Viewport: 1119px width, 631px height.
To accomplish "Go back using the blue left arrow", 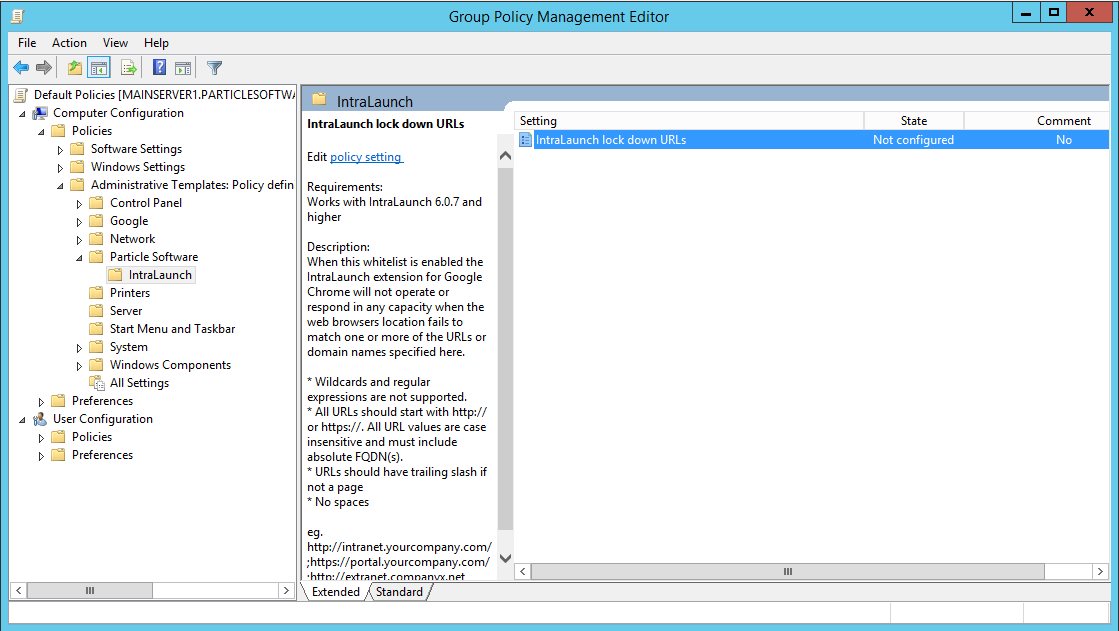I will pyautogui.click(x=21, y=68).
